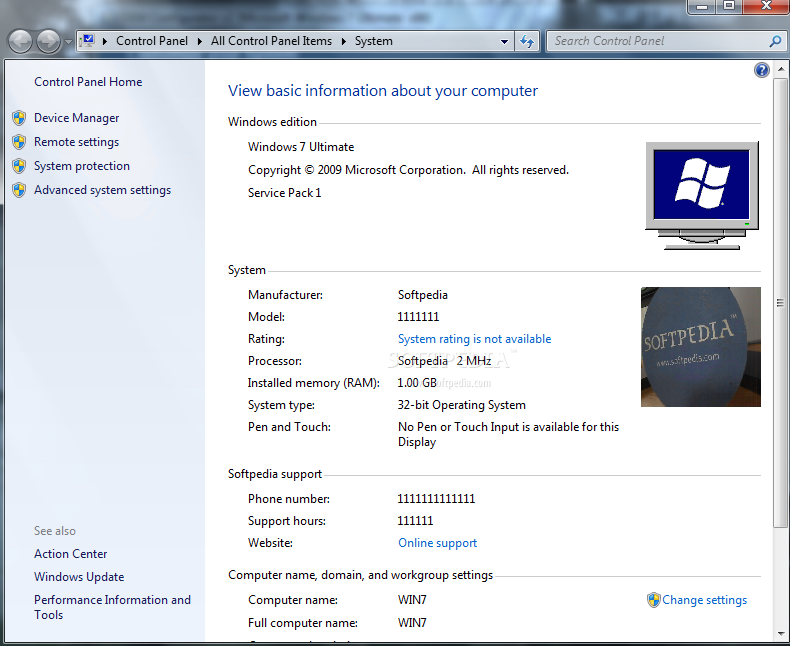Screen dimensions: 790x646
Task: Open the Online support website link
Action: pos(437,543)
